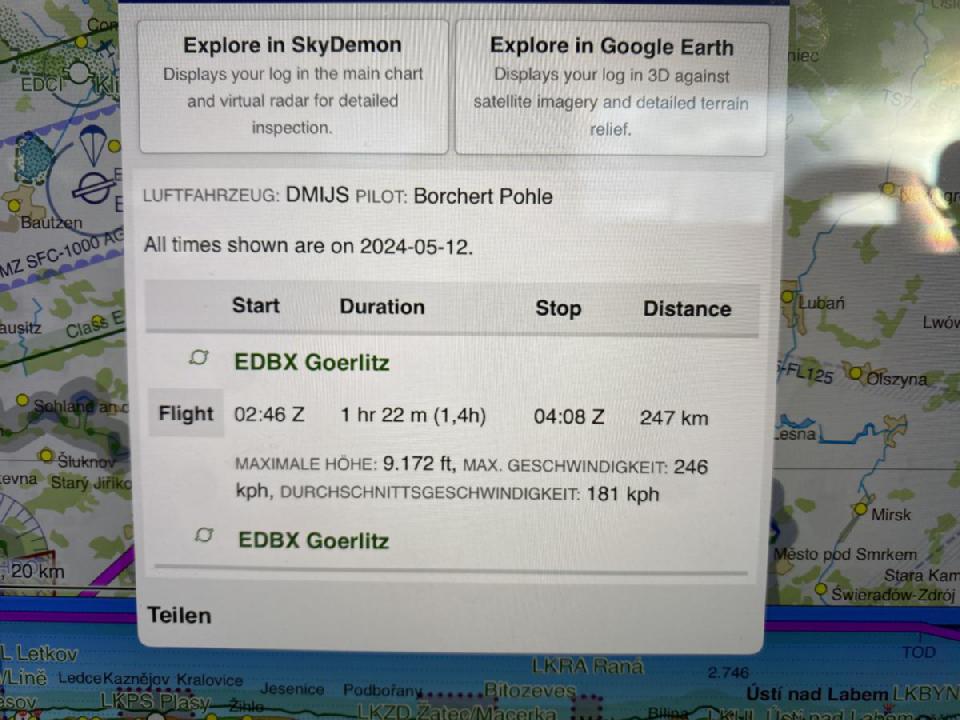Click the Lubań label on the map
Viewport: 960px width, 720px height.
coord(822,302)
